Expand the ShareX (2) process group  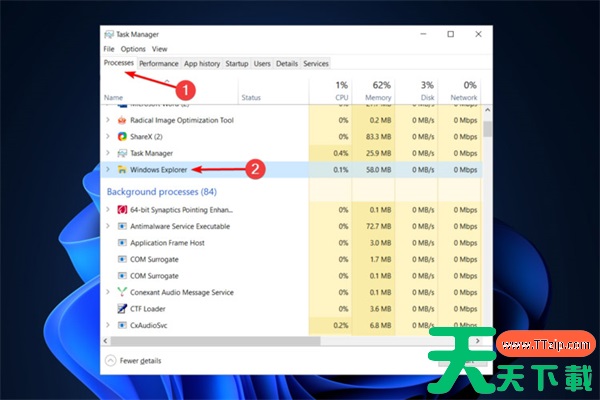point(108,136)
